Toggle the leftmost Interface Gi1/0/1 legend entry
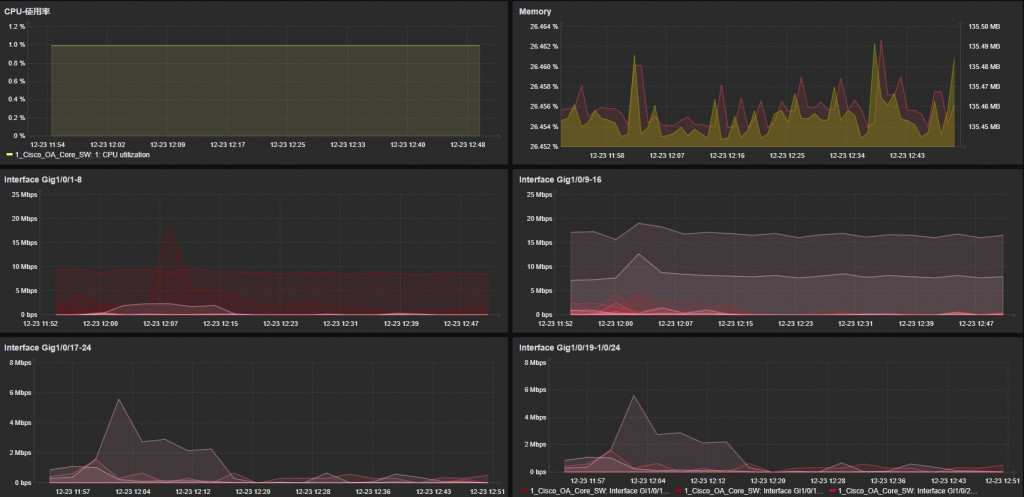 [599, 490]
